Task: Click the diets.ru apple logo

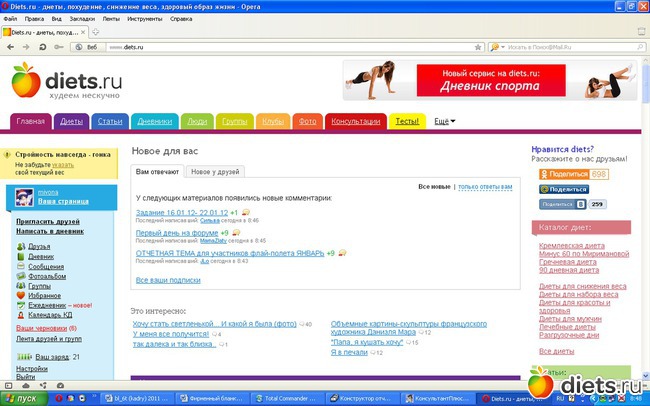Action: pos(25,80)
